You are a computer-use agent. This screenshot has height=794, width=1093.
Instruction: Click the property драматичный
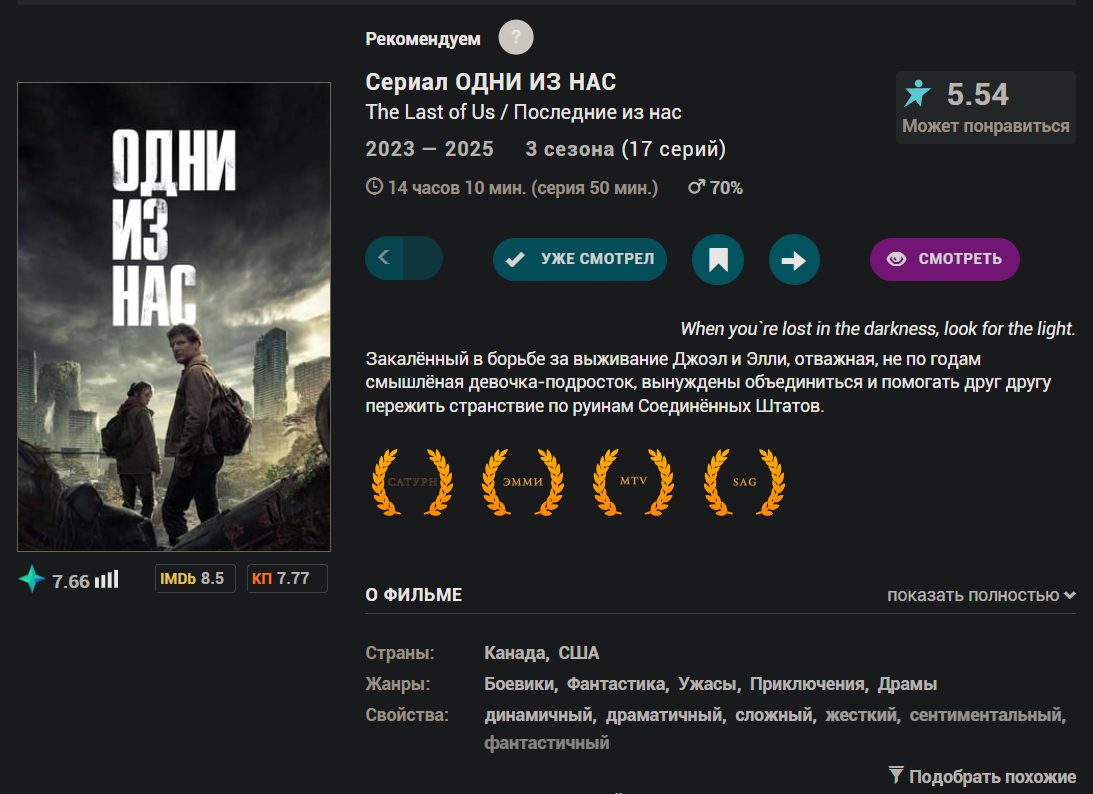coord(664,715)
